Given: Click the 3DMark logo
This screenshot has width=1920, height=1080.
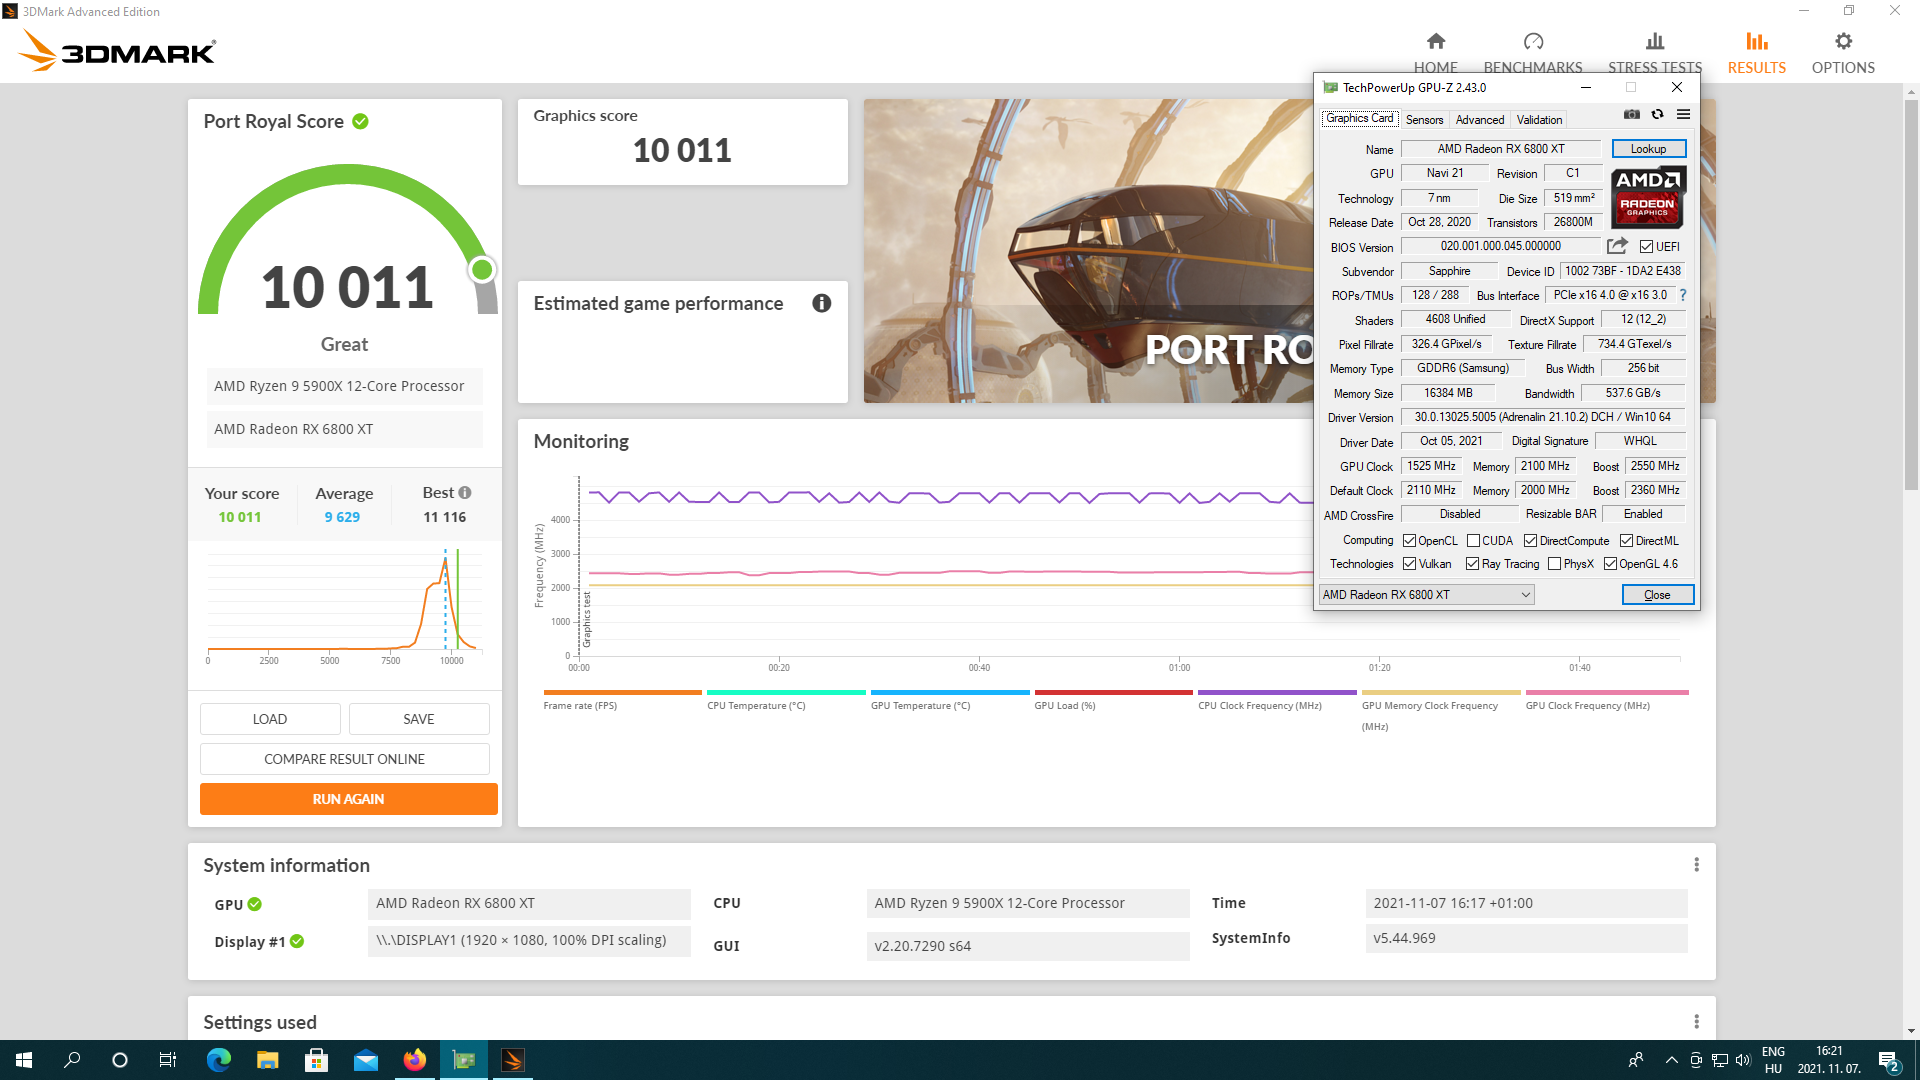Looking at the screenshot, I should (x=117, y=51).
